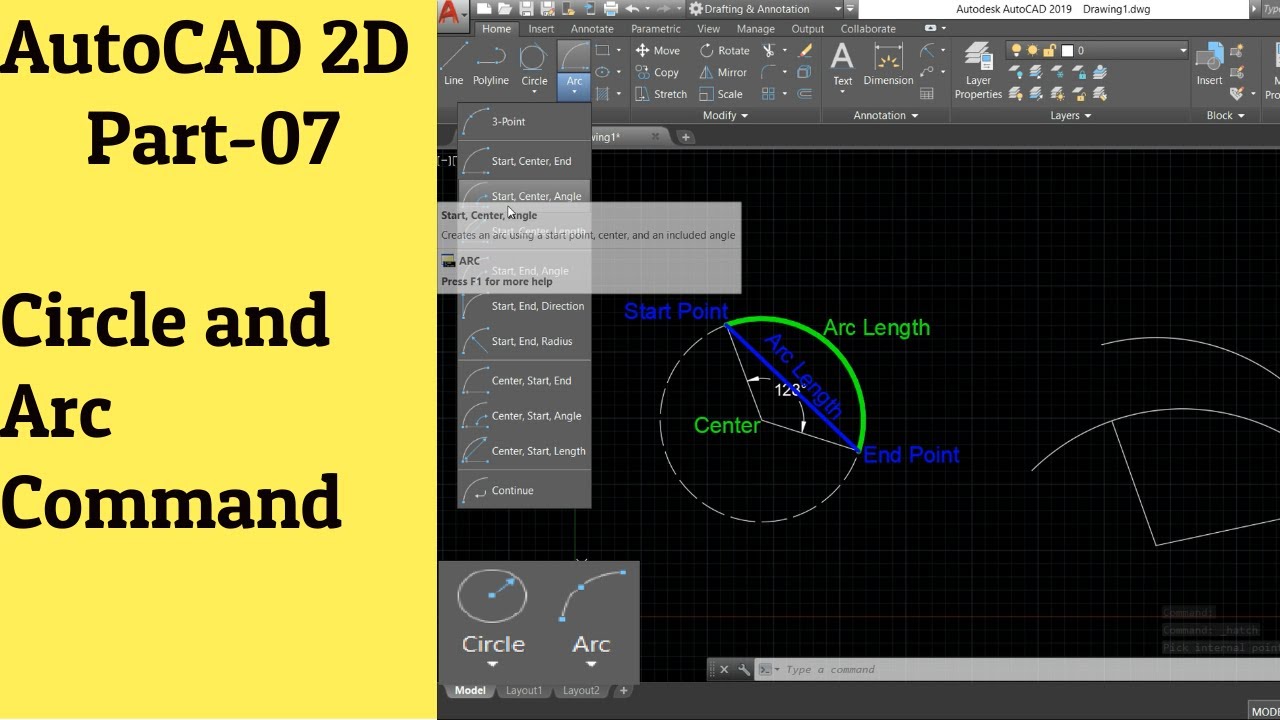Image resolution: width=1280 pixels, height=720 pixels.
Task: Select the Ellipse tool icon
Action: 602,72
